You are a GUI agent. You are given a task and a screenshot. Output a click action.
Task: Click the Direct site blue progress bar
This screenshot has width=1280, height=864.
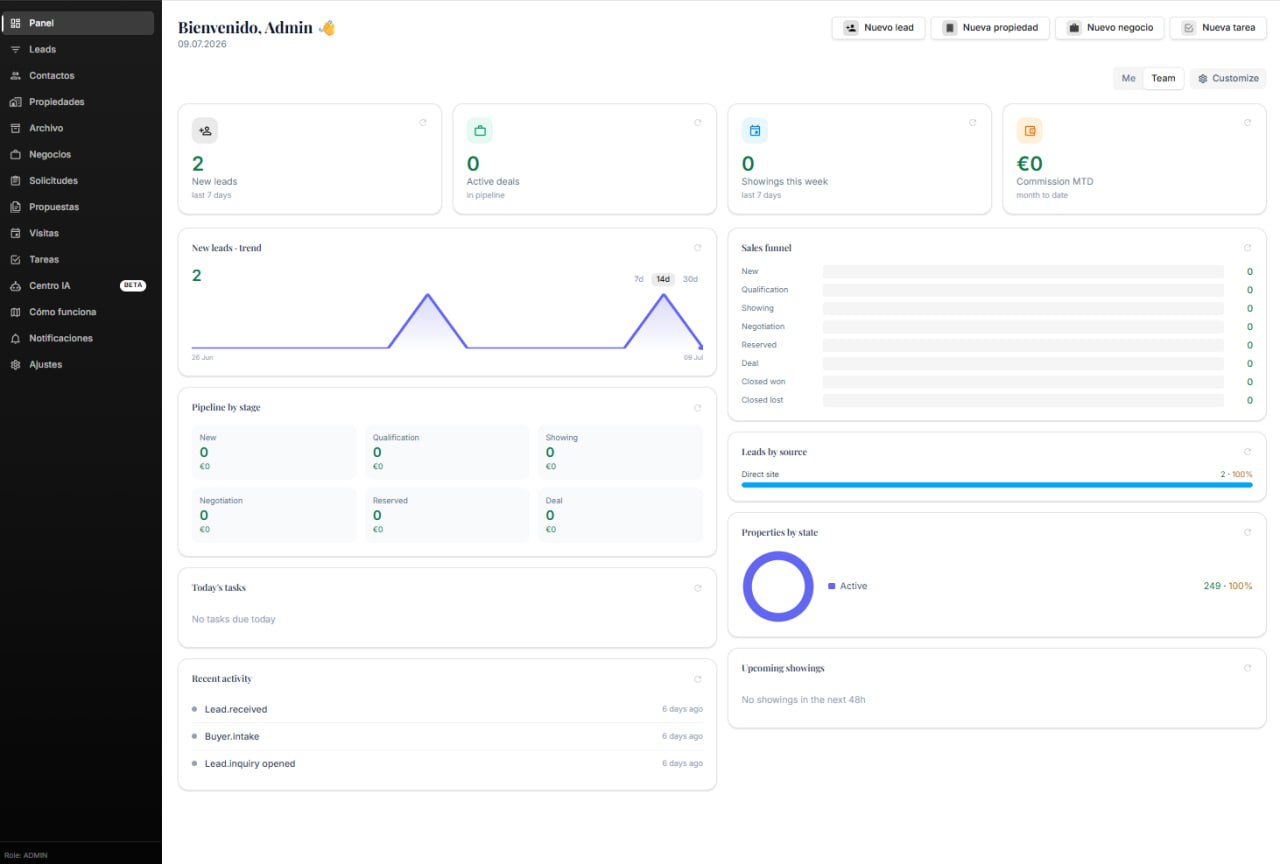click(x=997, y=485)
